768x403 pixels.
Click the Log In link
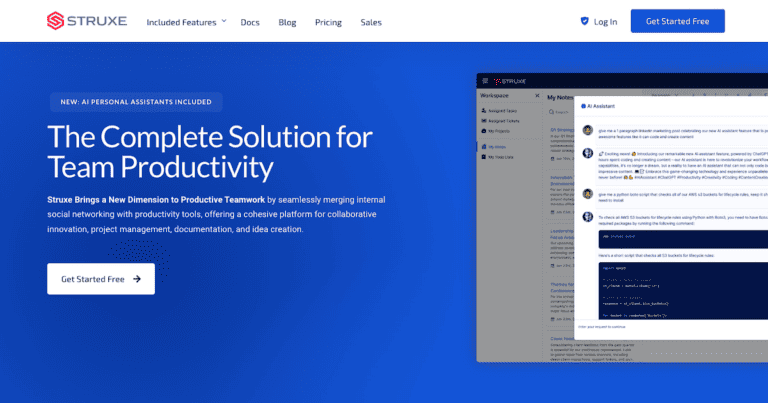pyautogui.click(x=605, y=22)
